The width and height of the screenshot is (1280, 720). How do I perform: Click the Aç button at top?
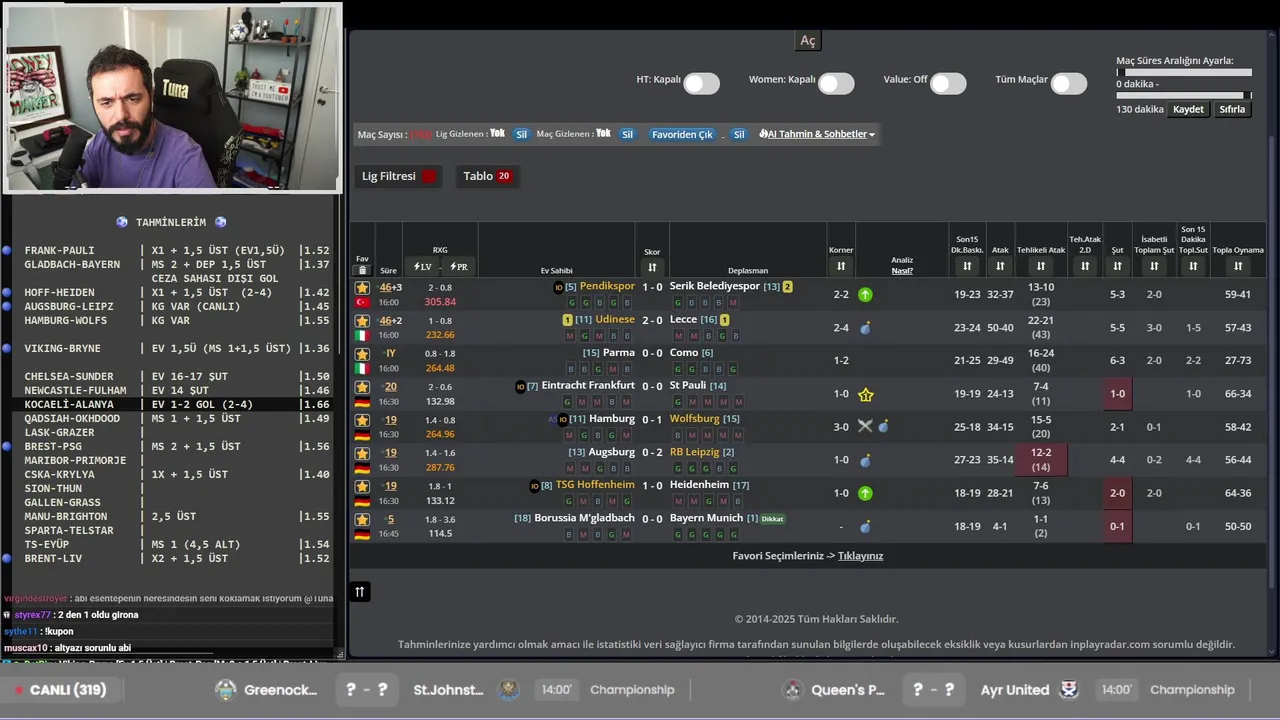[808, 41]
